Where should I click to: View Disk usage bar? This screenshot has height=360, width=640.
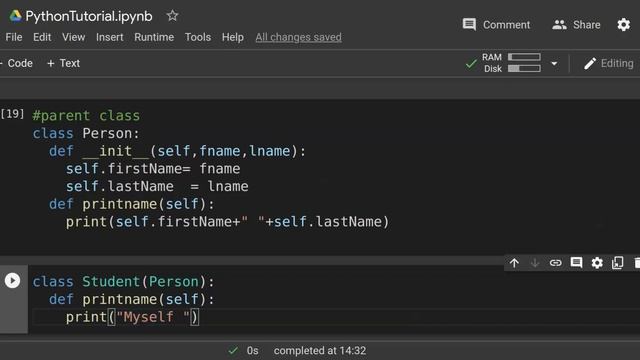tap(524, 69)
